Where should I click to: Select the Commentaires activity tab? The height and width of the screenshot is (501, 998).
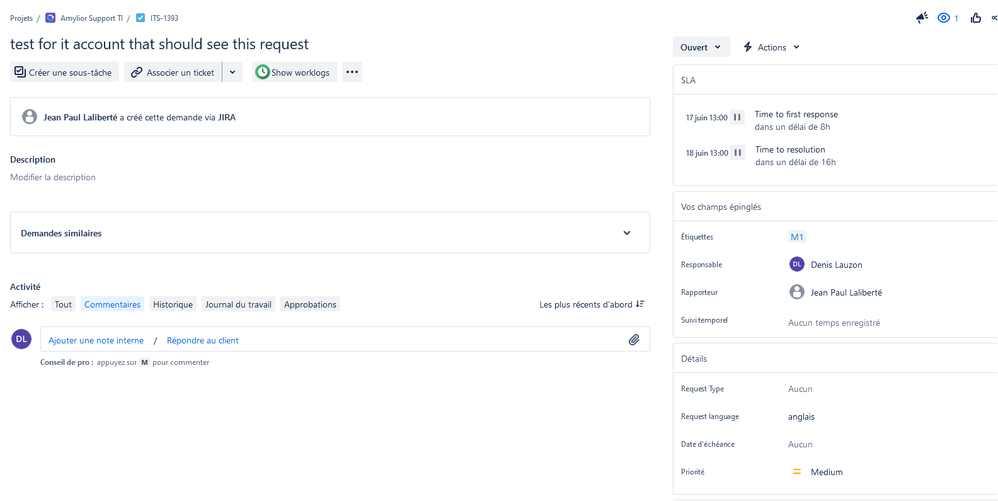click(112, 304)
